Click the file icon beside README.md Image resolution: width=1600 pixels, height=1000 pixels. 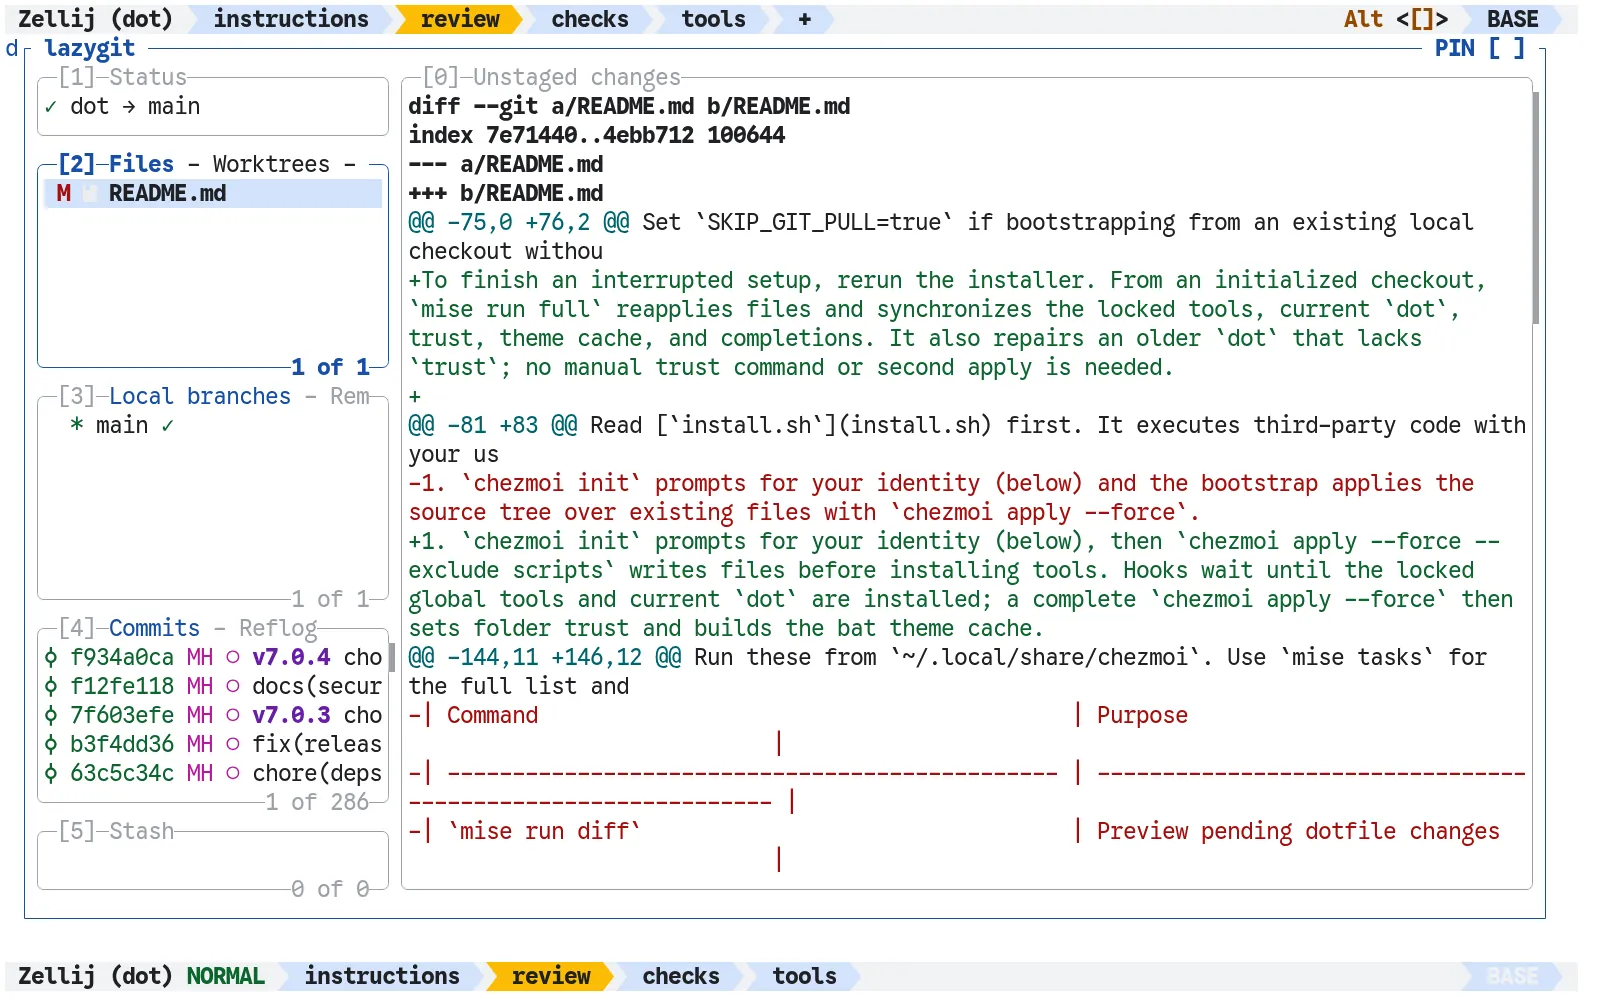click(x=90, y=193)
